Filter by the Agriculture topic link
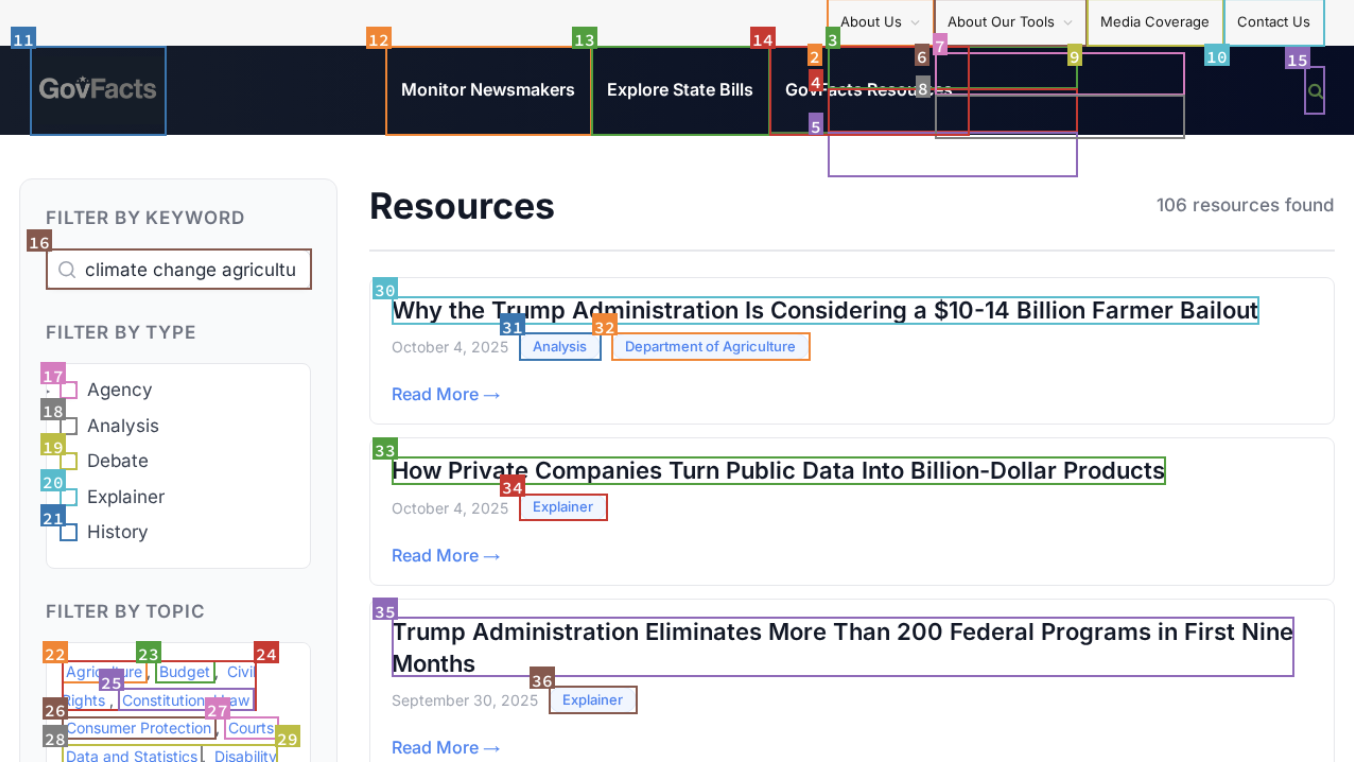This screenshot has height=782, width=1354. click(103, 672)
